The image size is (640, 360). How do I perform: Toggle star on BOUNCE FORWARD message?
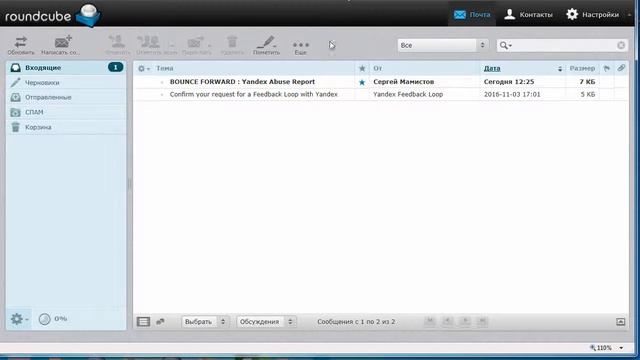[x=362, y=82]
